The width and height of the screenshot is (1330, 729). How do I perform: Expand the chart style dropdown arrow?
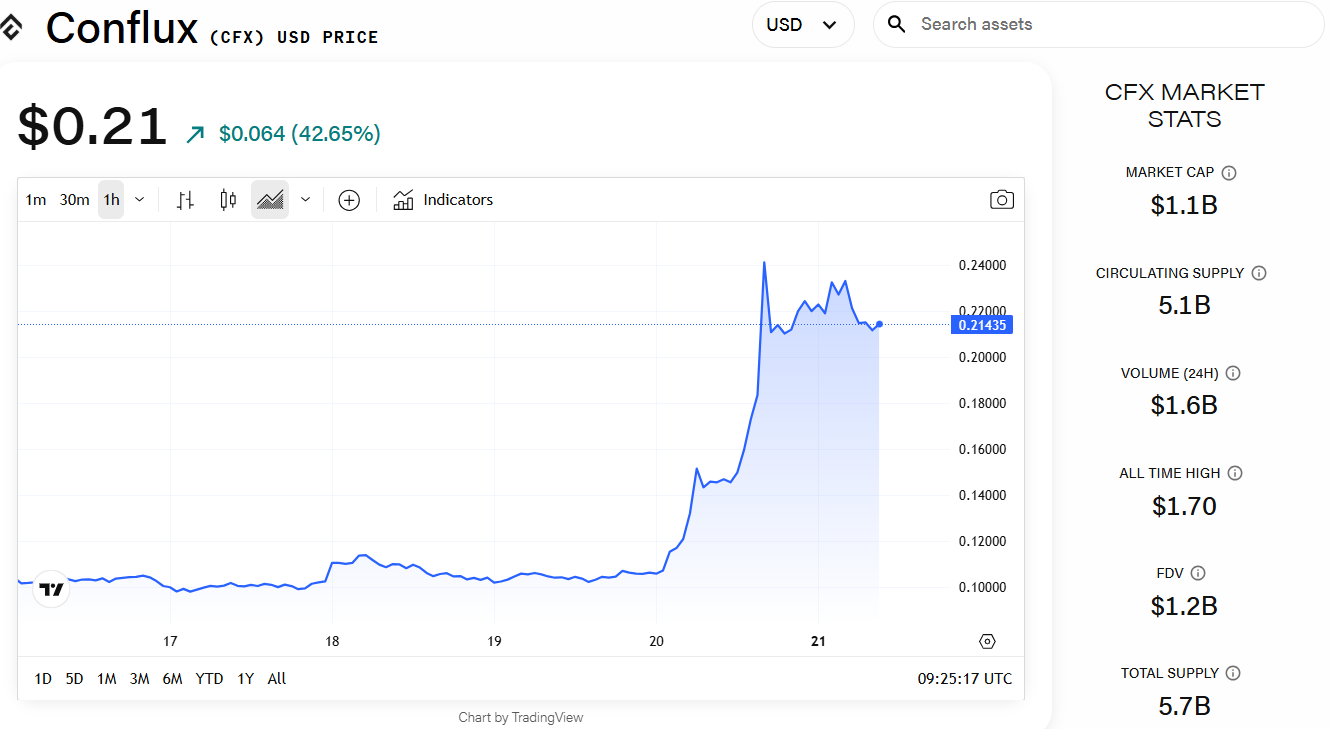coord(305,200)
